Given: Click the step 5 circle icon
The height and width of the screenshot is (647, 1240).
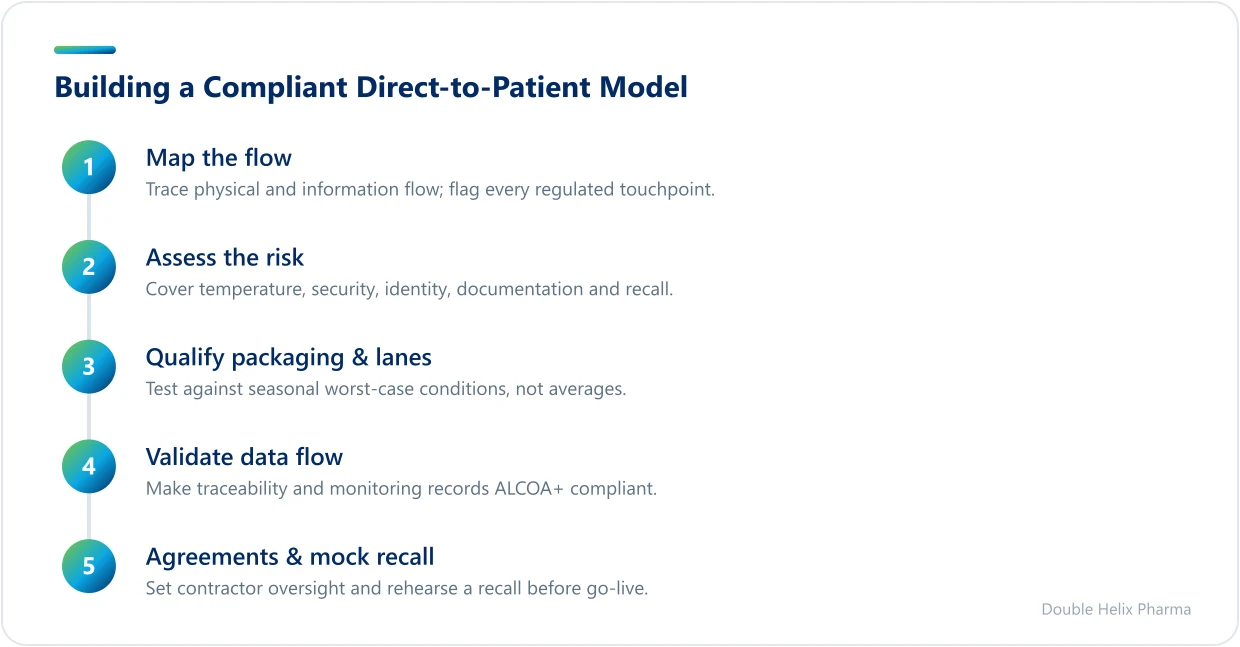Looking at the screenshot, I should tap(89, 567).
